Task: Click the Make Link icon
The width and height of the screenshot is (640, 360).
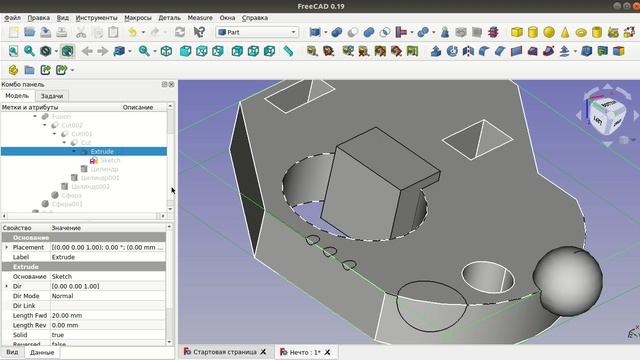Action: tap(45, 70)
